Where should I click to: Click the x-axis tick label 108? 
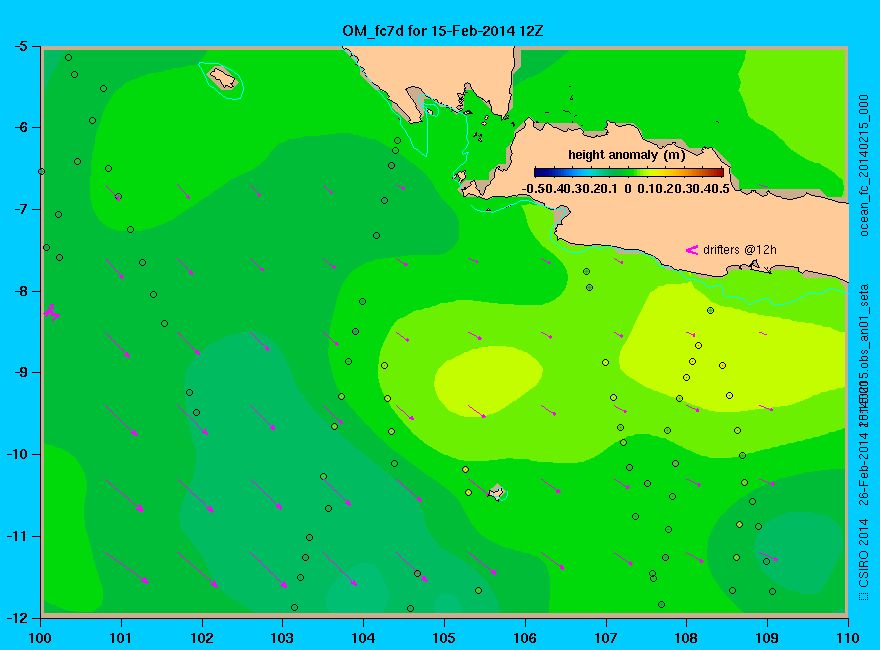(x=686, y=638)
